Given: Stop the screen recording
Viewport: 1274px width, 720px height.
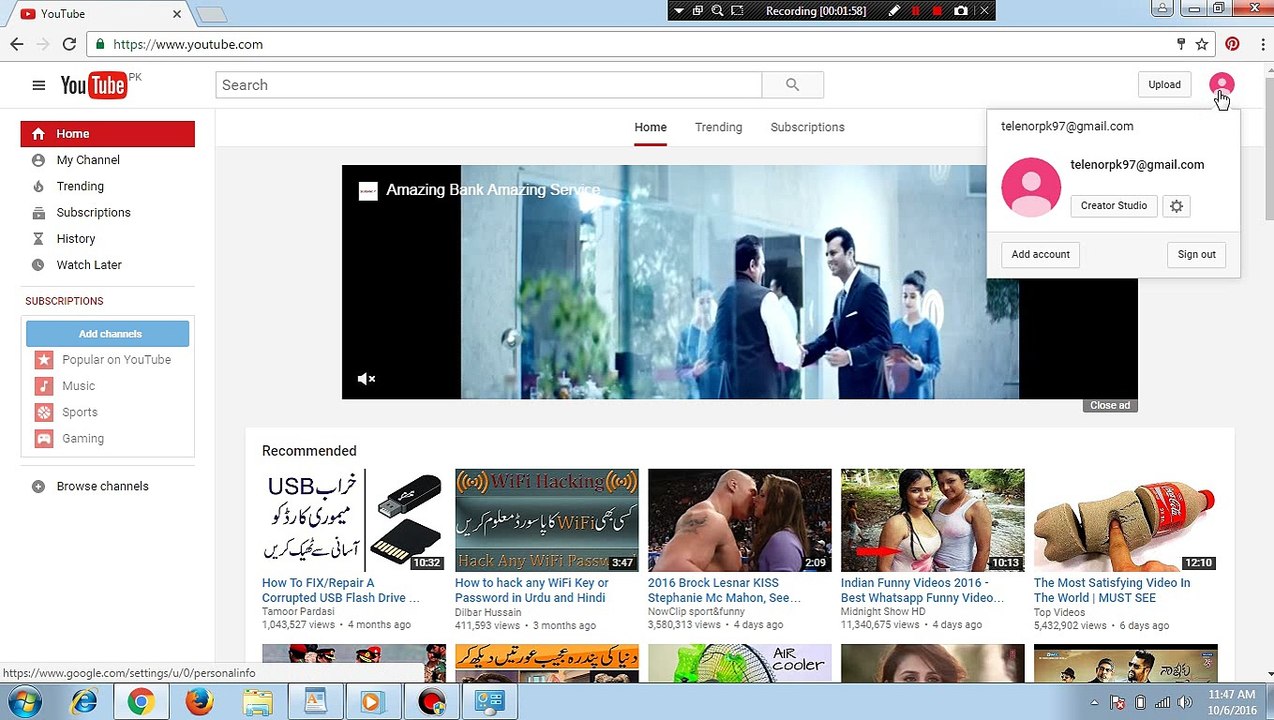Looking at the screenshot, I should pos(937,11).
